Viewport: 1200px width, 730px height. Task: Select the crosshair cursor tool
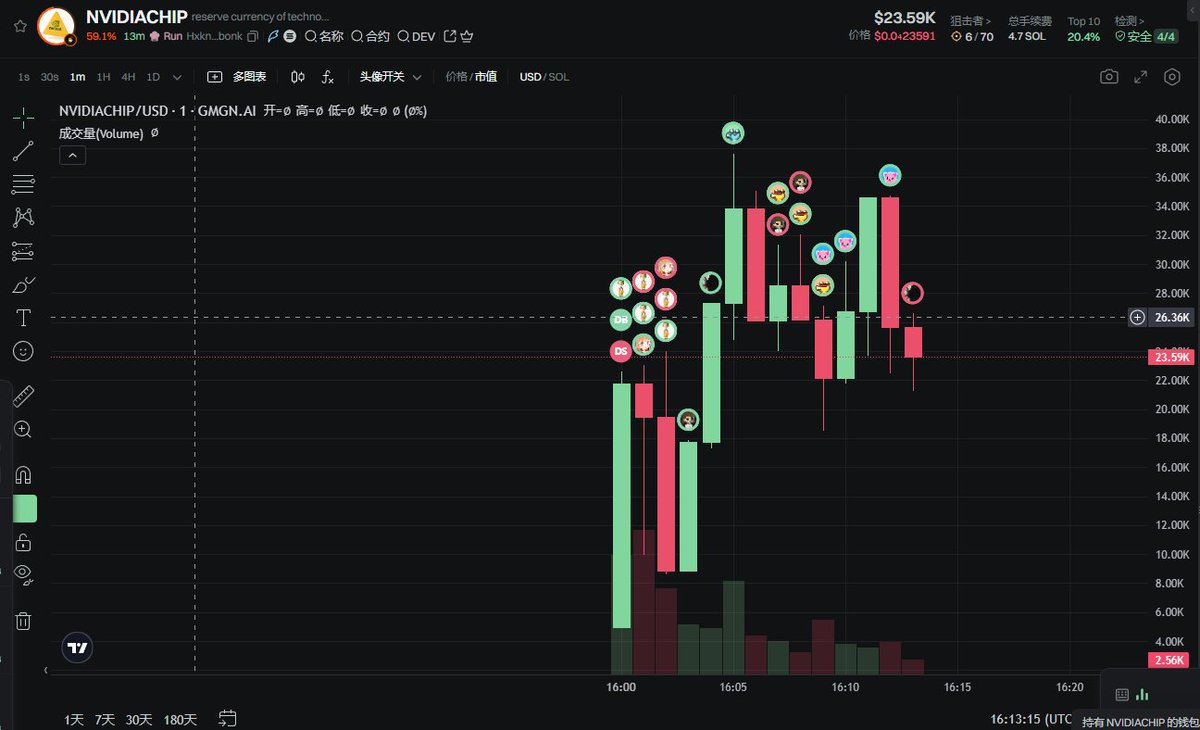[23, 119]
